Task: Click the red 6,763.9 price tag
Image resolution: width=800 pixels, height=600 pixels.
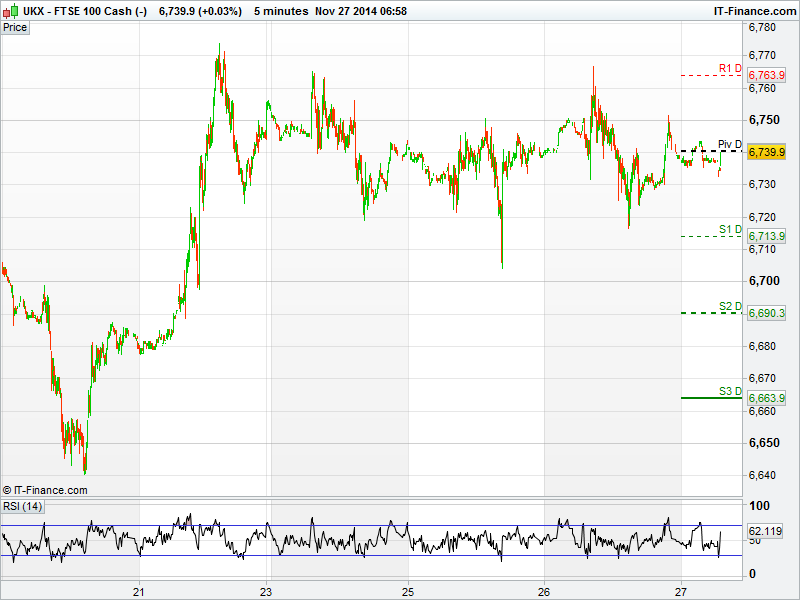Action: click(x=766, y=76)
